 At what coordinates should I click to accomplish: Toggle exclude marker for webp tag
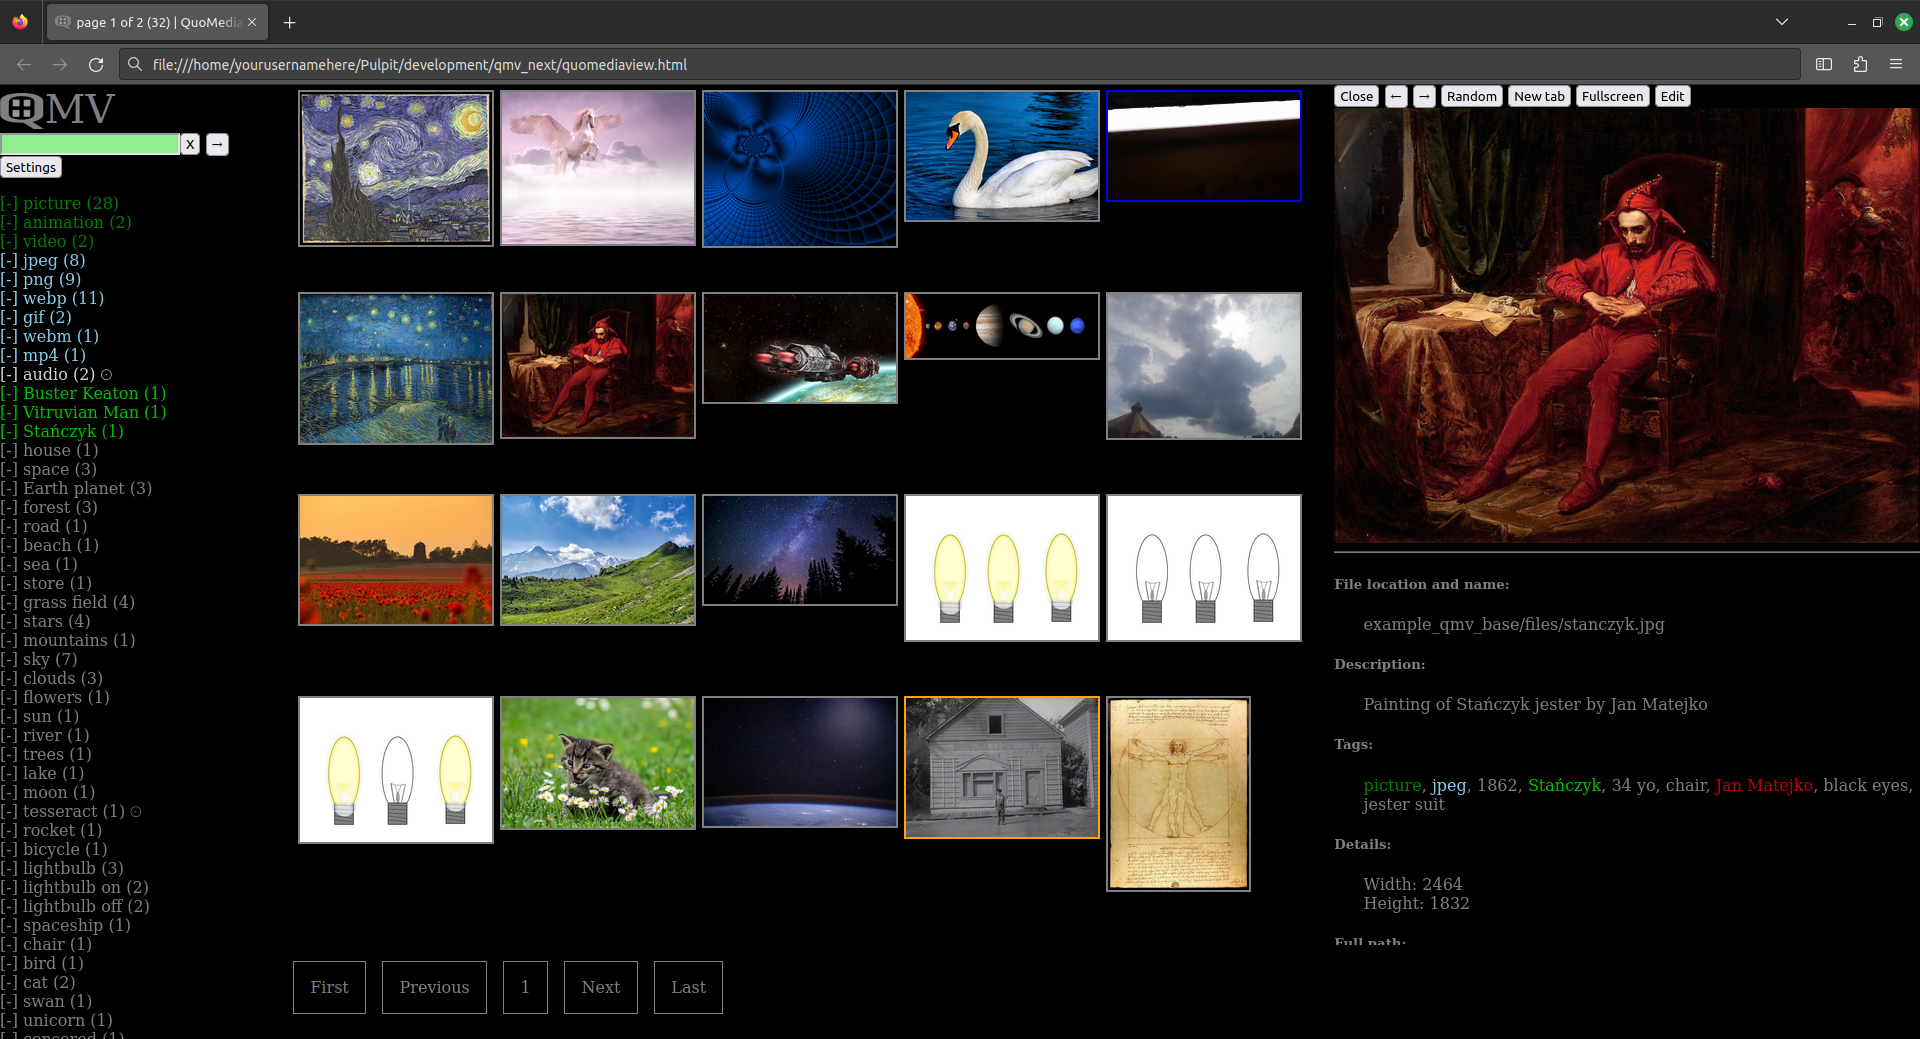pyautogui.click(x=9, y=298)
